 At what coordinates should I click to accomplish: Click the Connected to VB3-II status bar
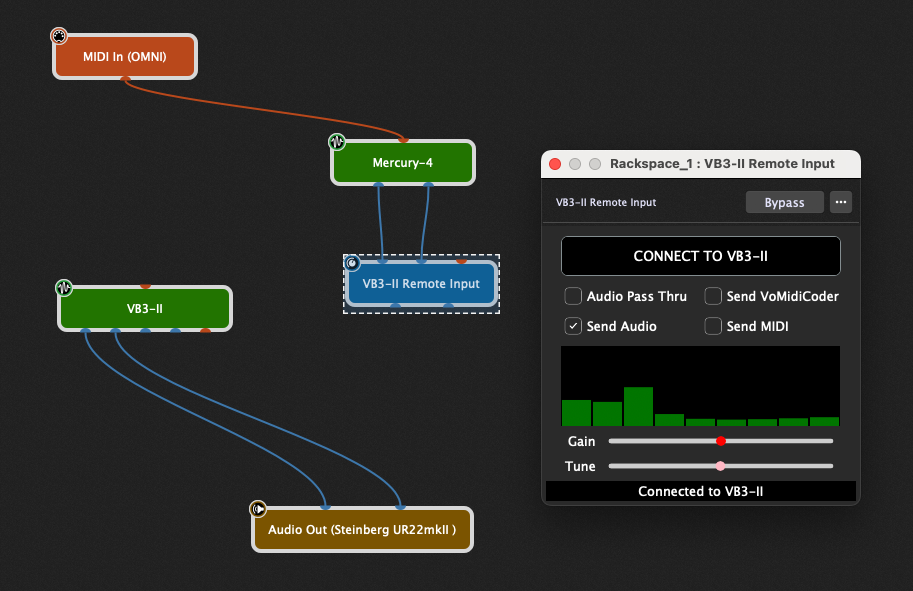point(700,491)
